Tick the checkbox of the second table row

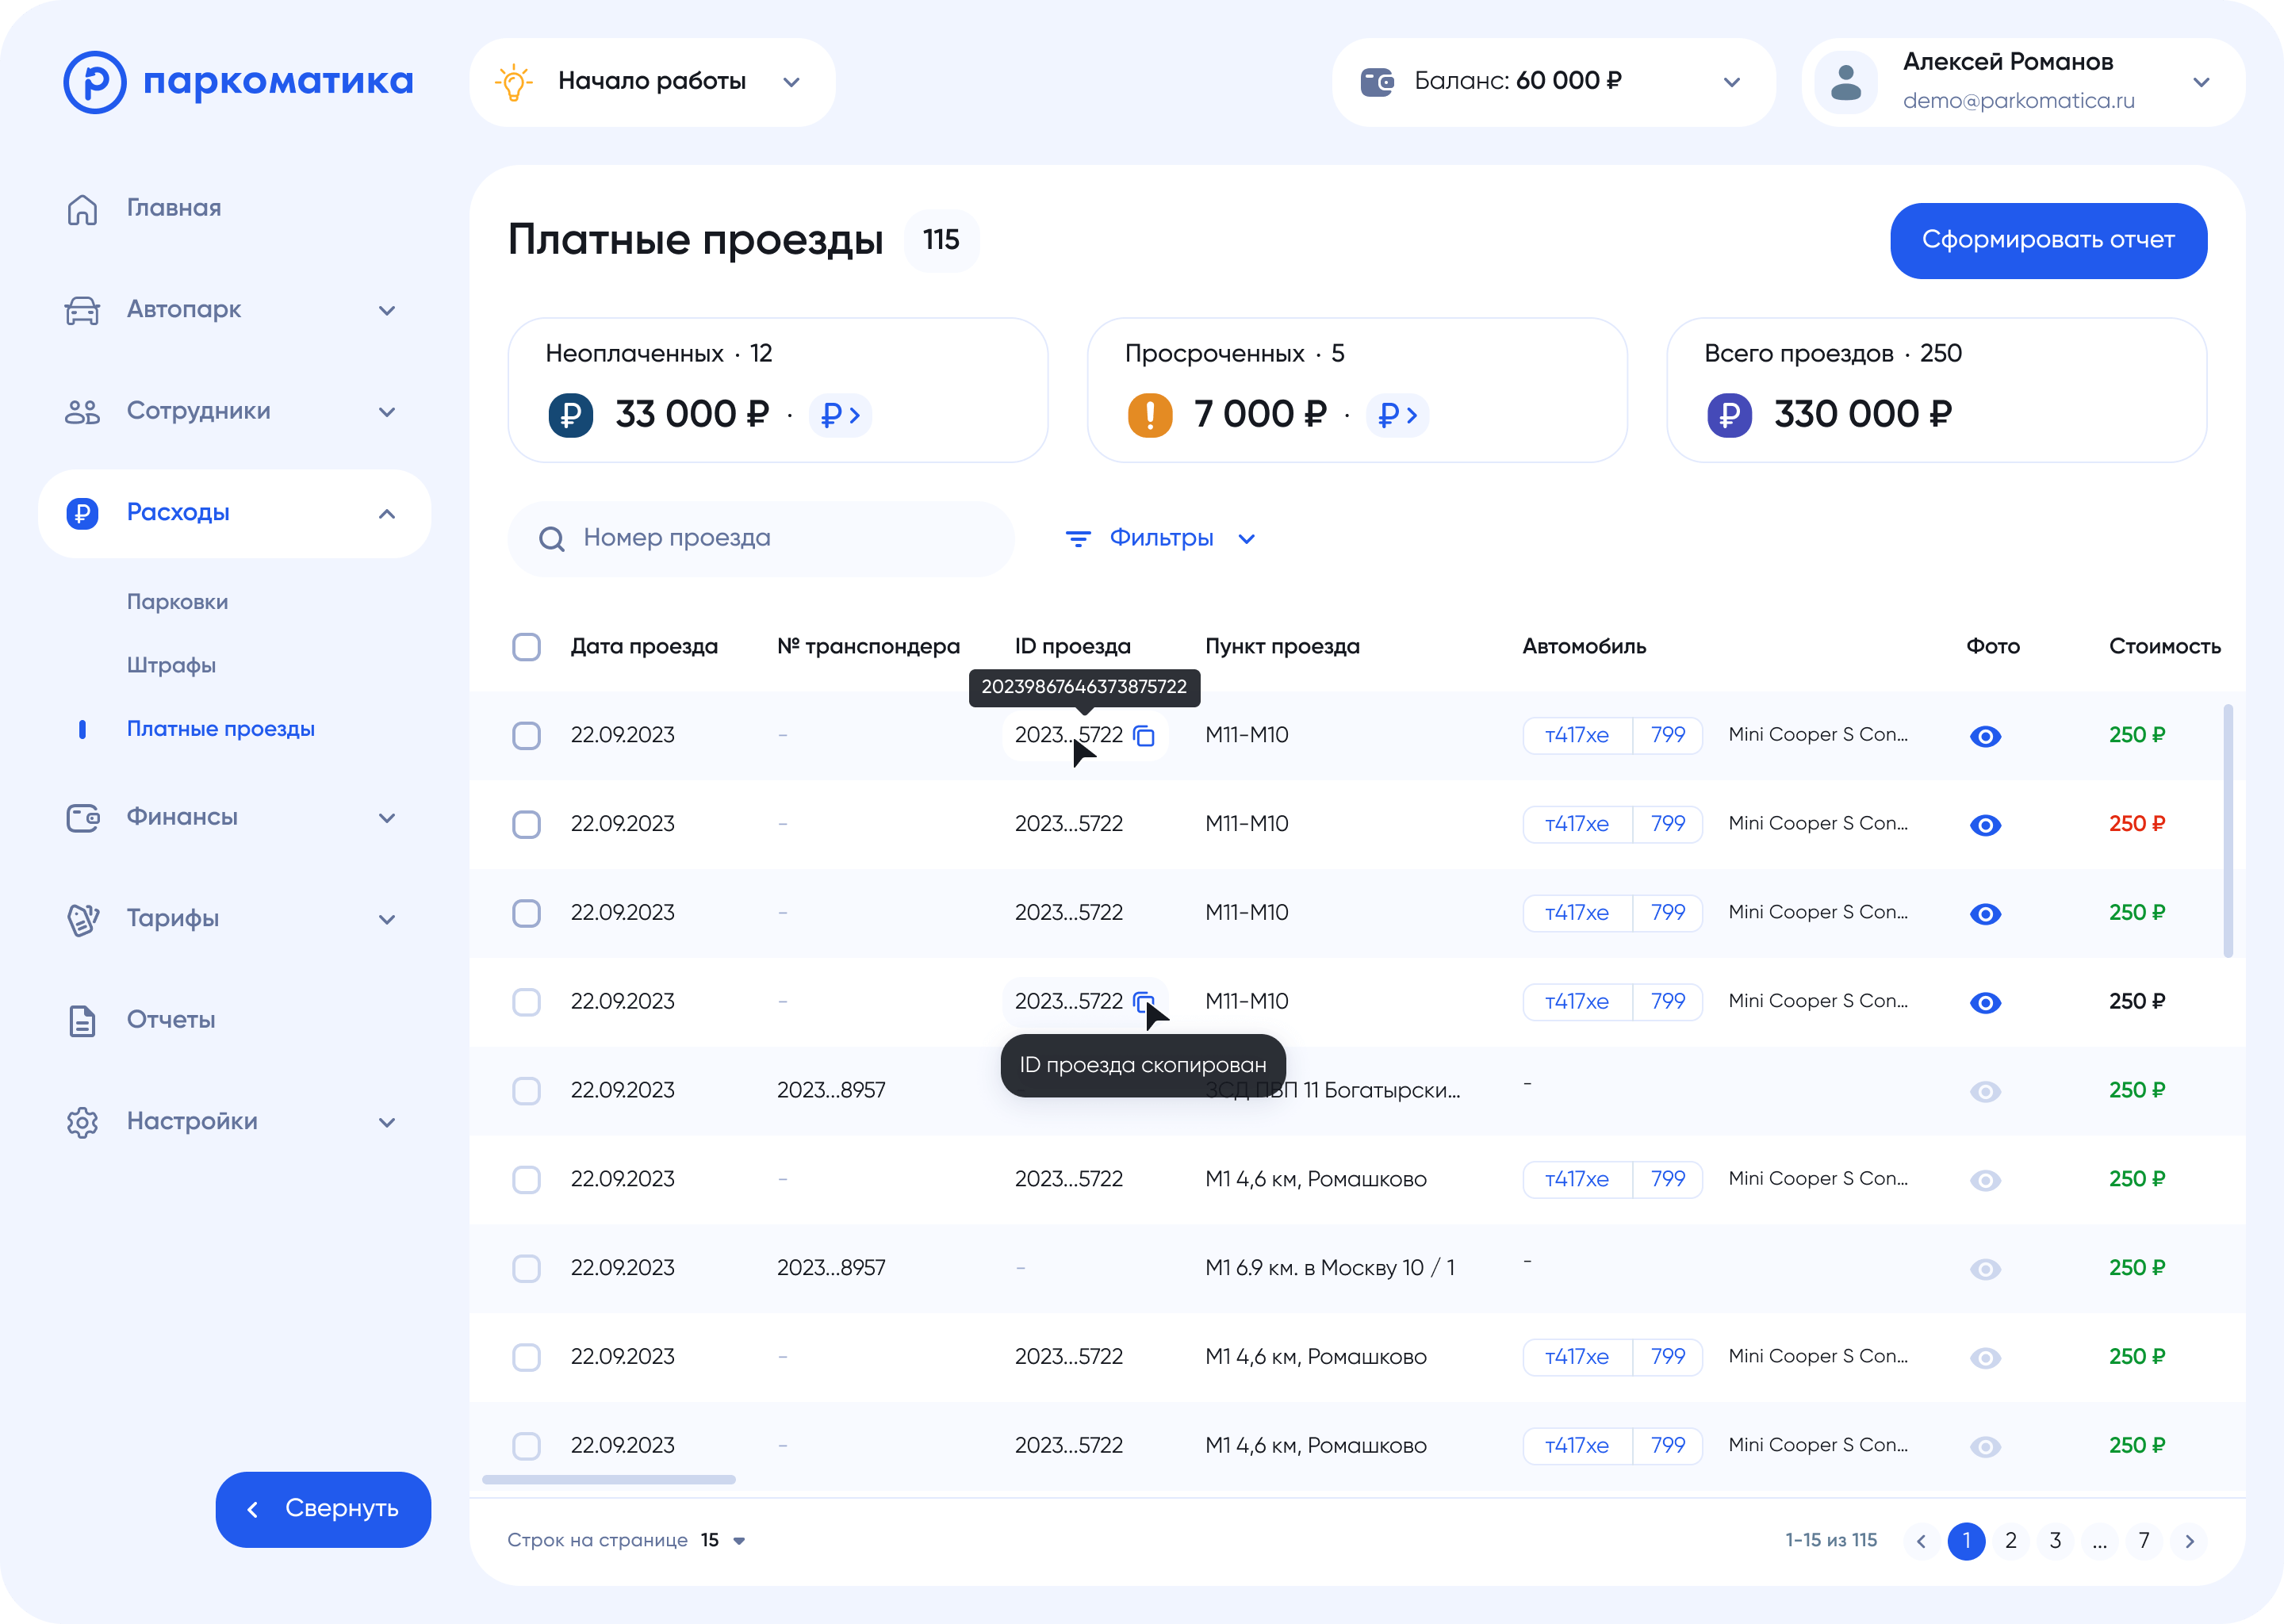point(526,825)
